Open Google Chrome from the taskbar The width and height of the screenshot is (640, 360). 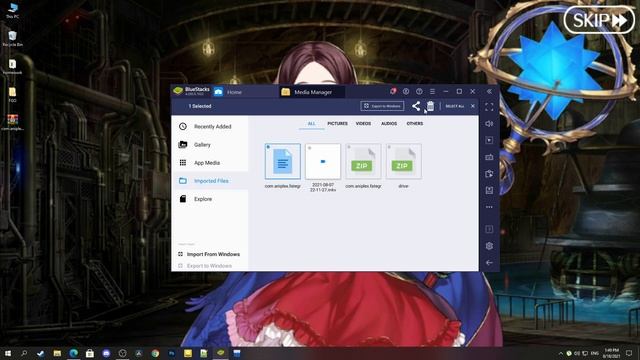click(155, 353)
